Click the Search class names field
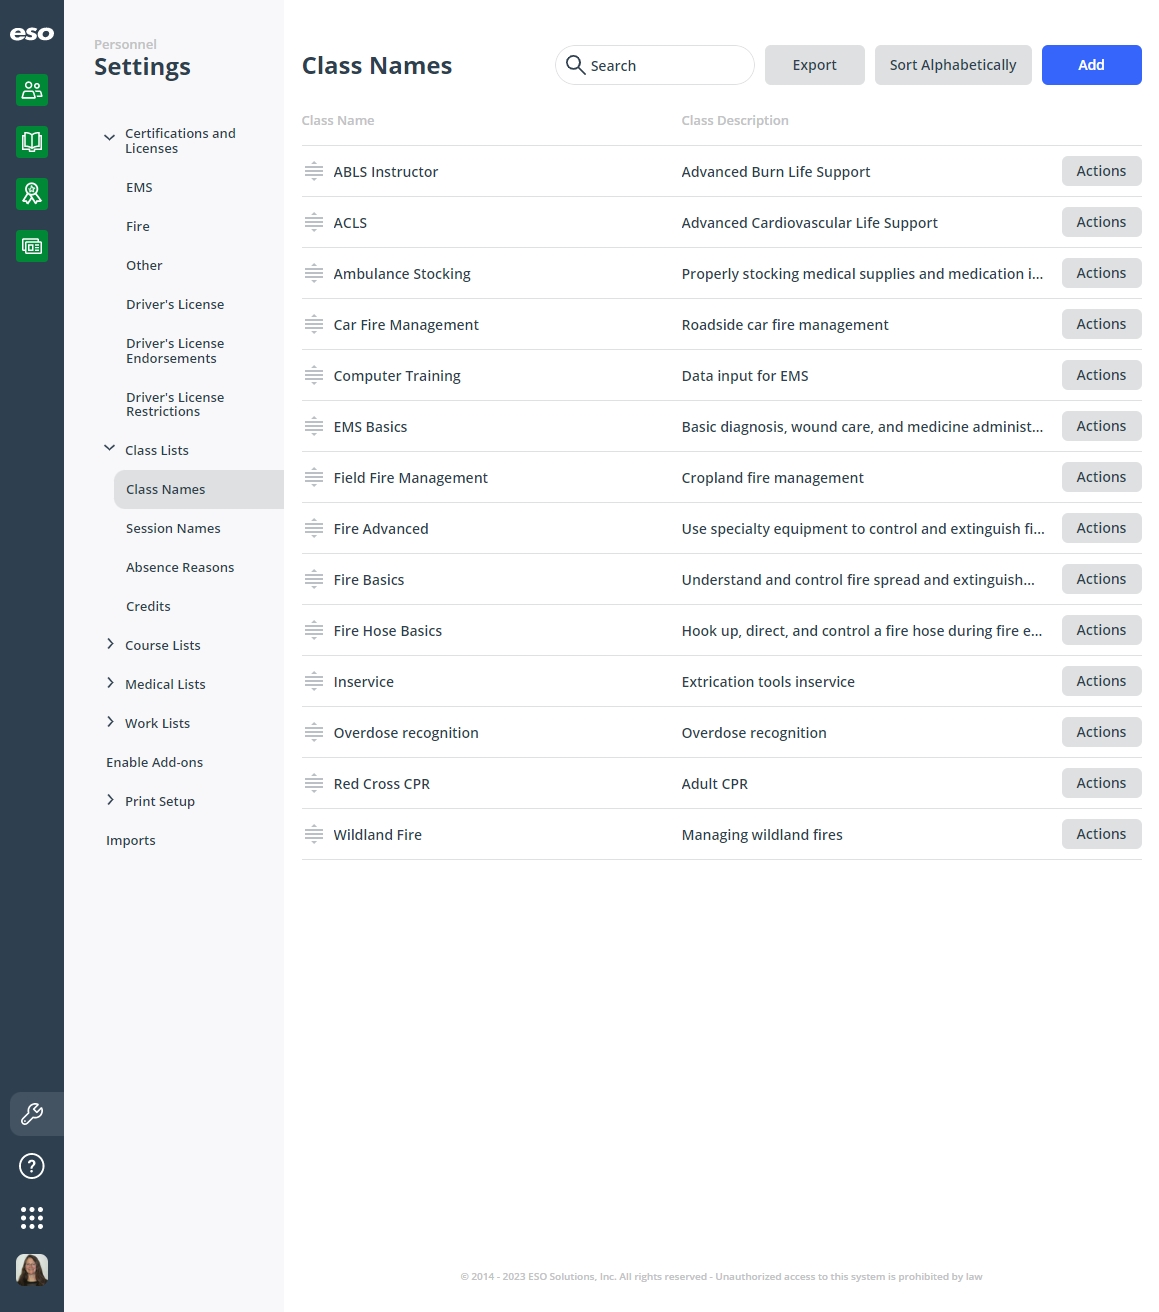Screen dimensions: 1159x1312 coord(655,65)
